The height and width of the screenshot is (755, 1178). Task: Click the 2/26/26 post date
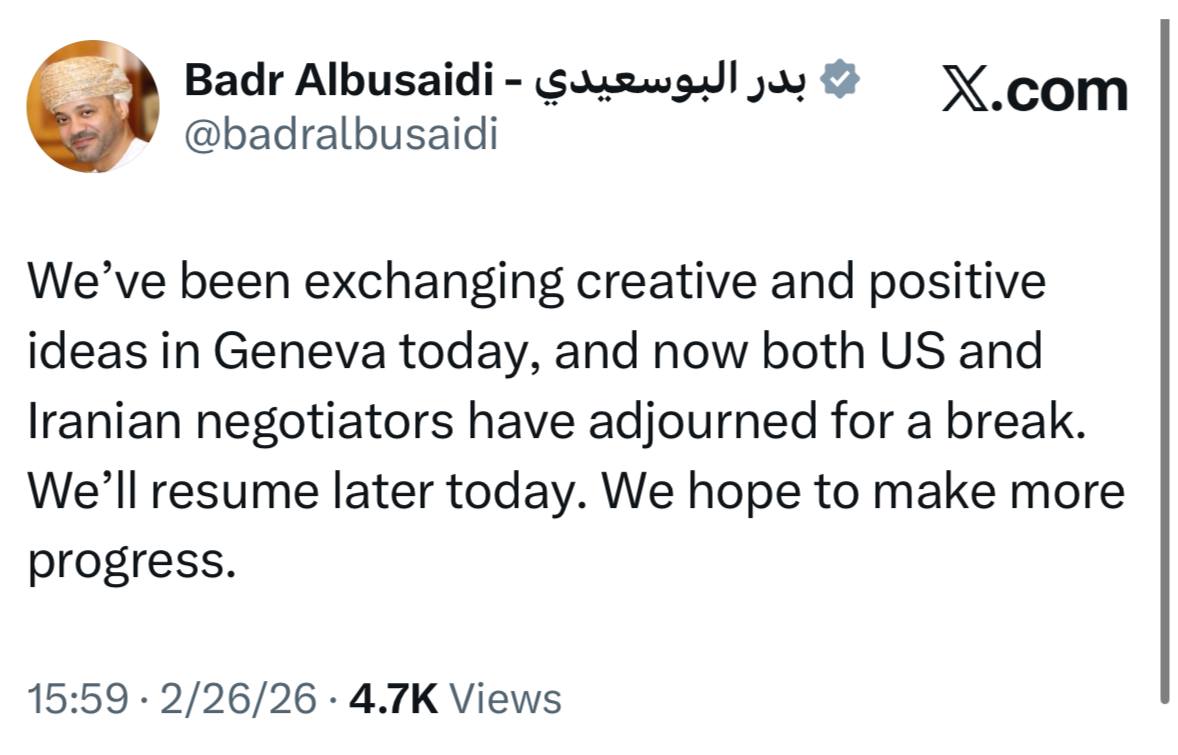pos(236,698)
